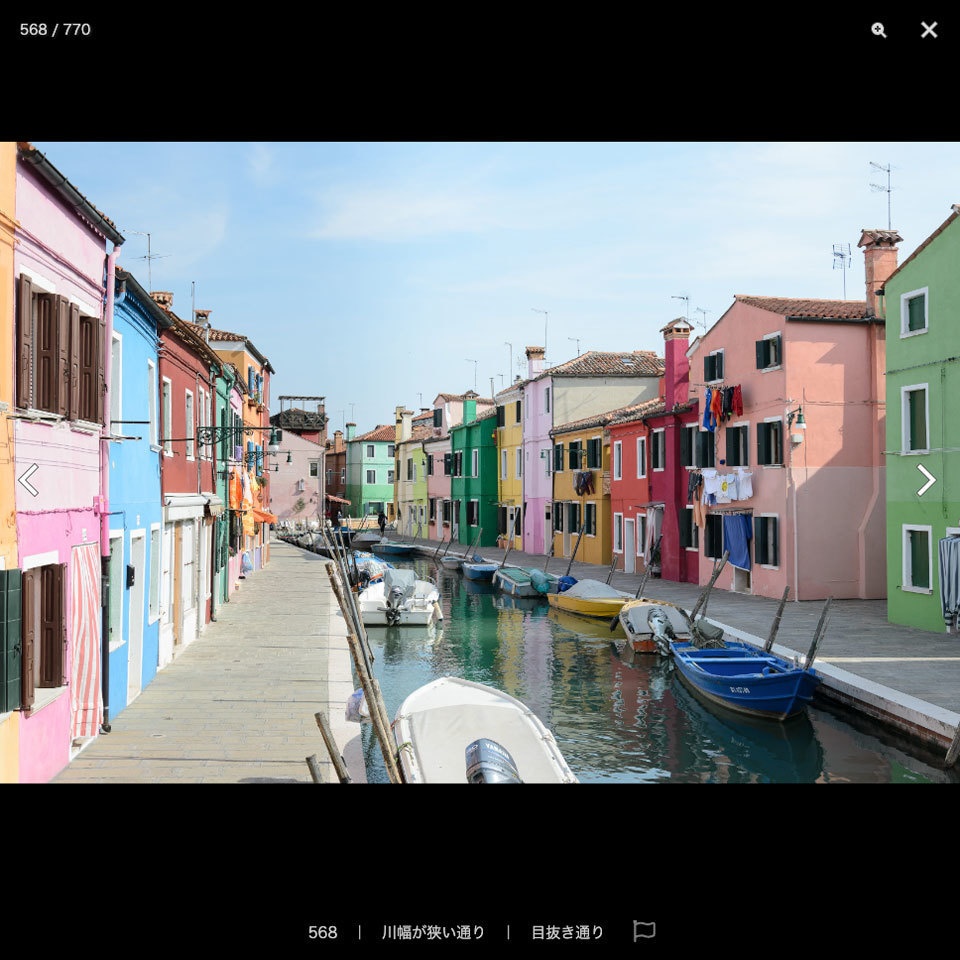Screen dimensions: 960x960
Task: Open the 川幅が狭い通り tag link
Action: [433, 932]
